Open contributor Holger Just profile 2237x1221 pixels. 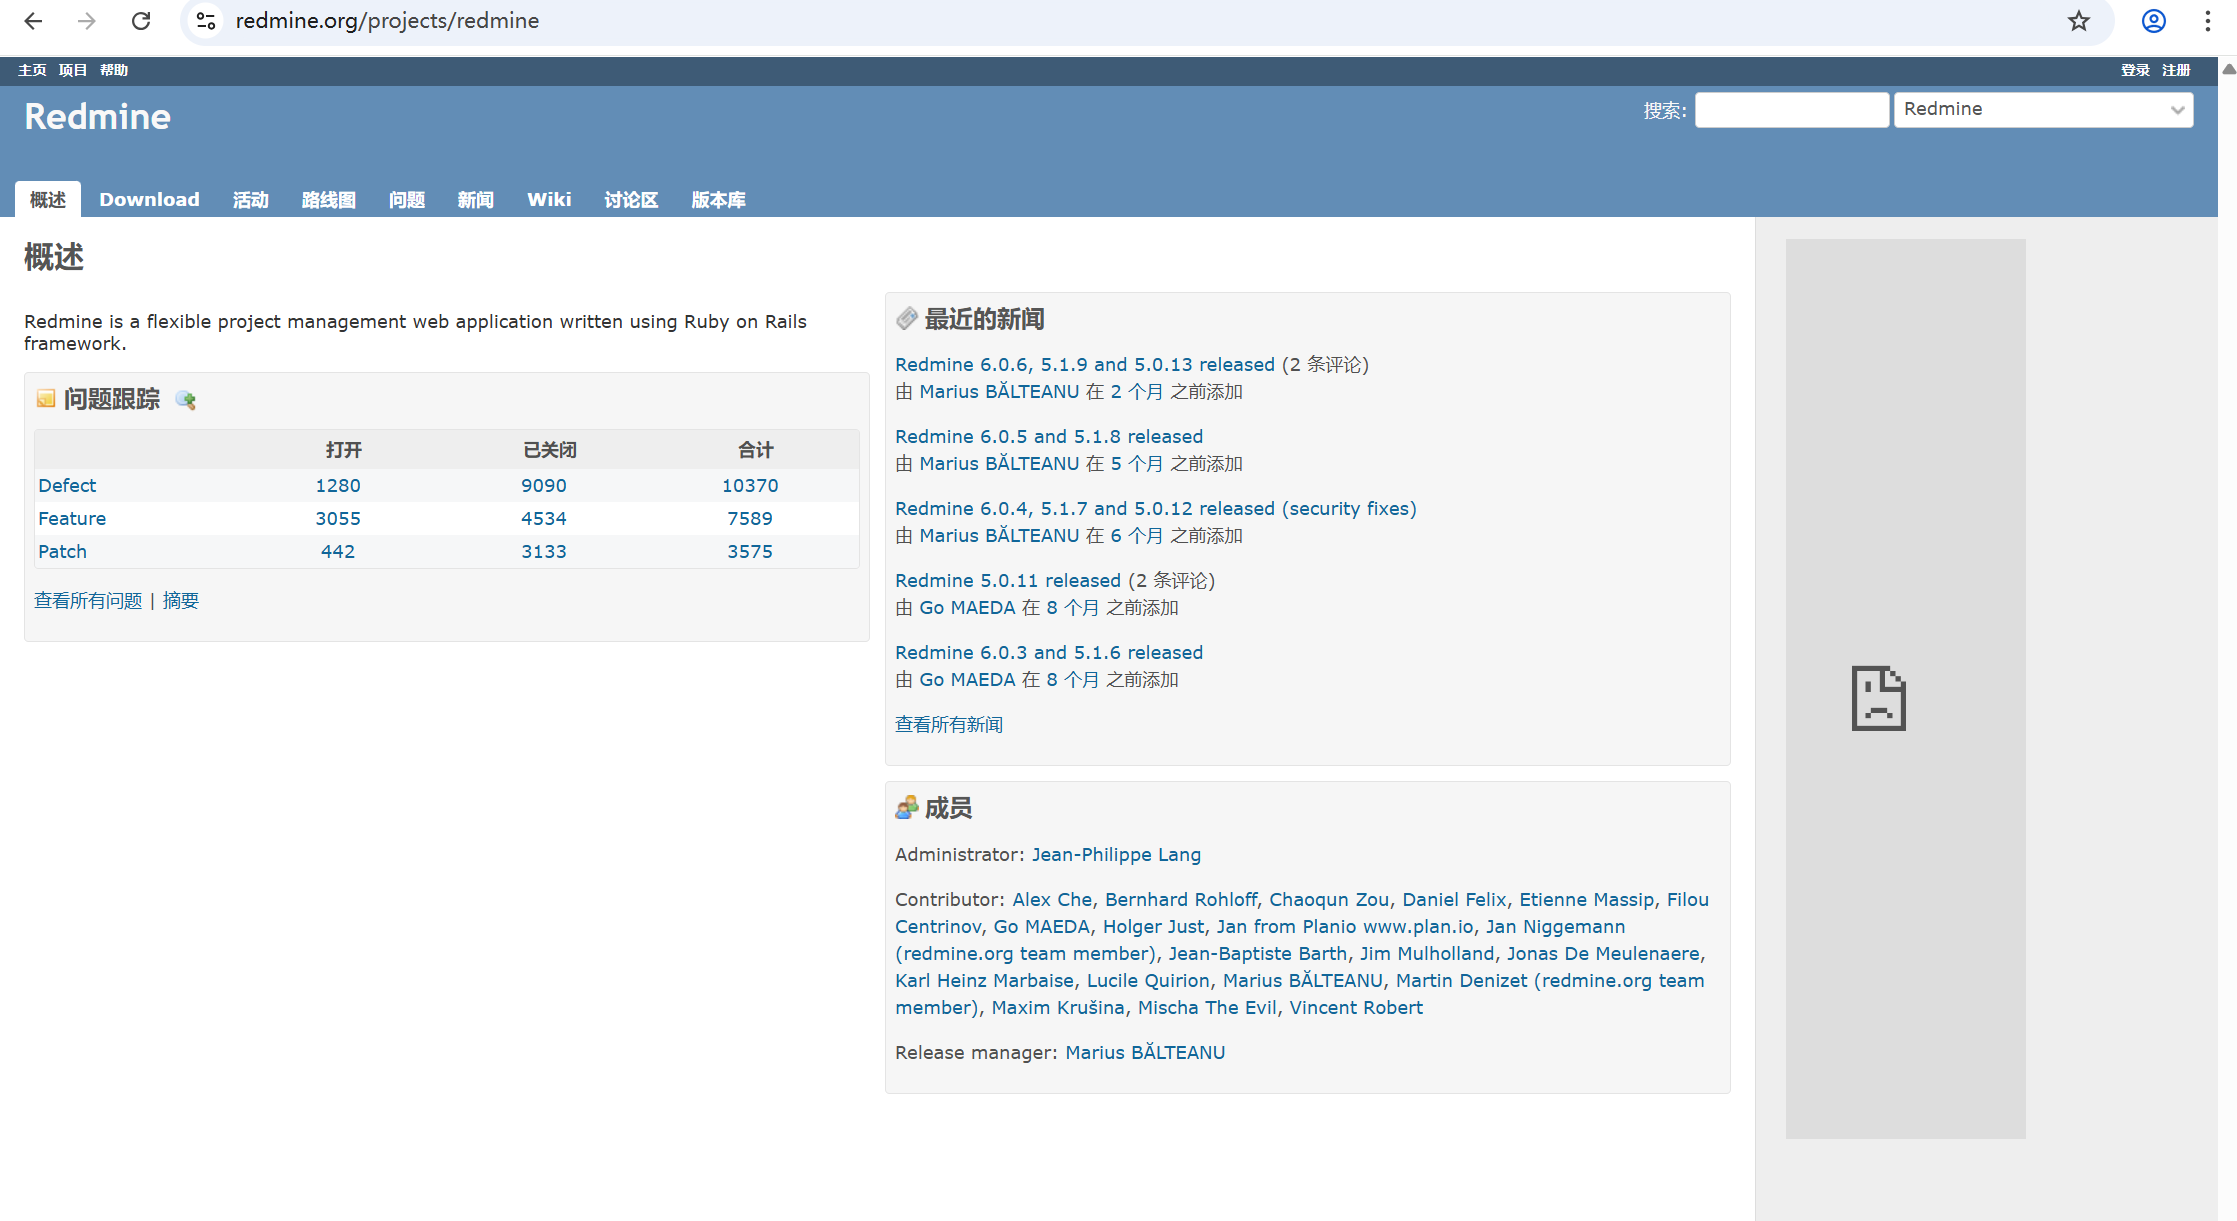tap(1154, 926)
